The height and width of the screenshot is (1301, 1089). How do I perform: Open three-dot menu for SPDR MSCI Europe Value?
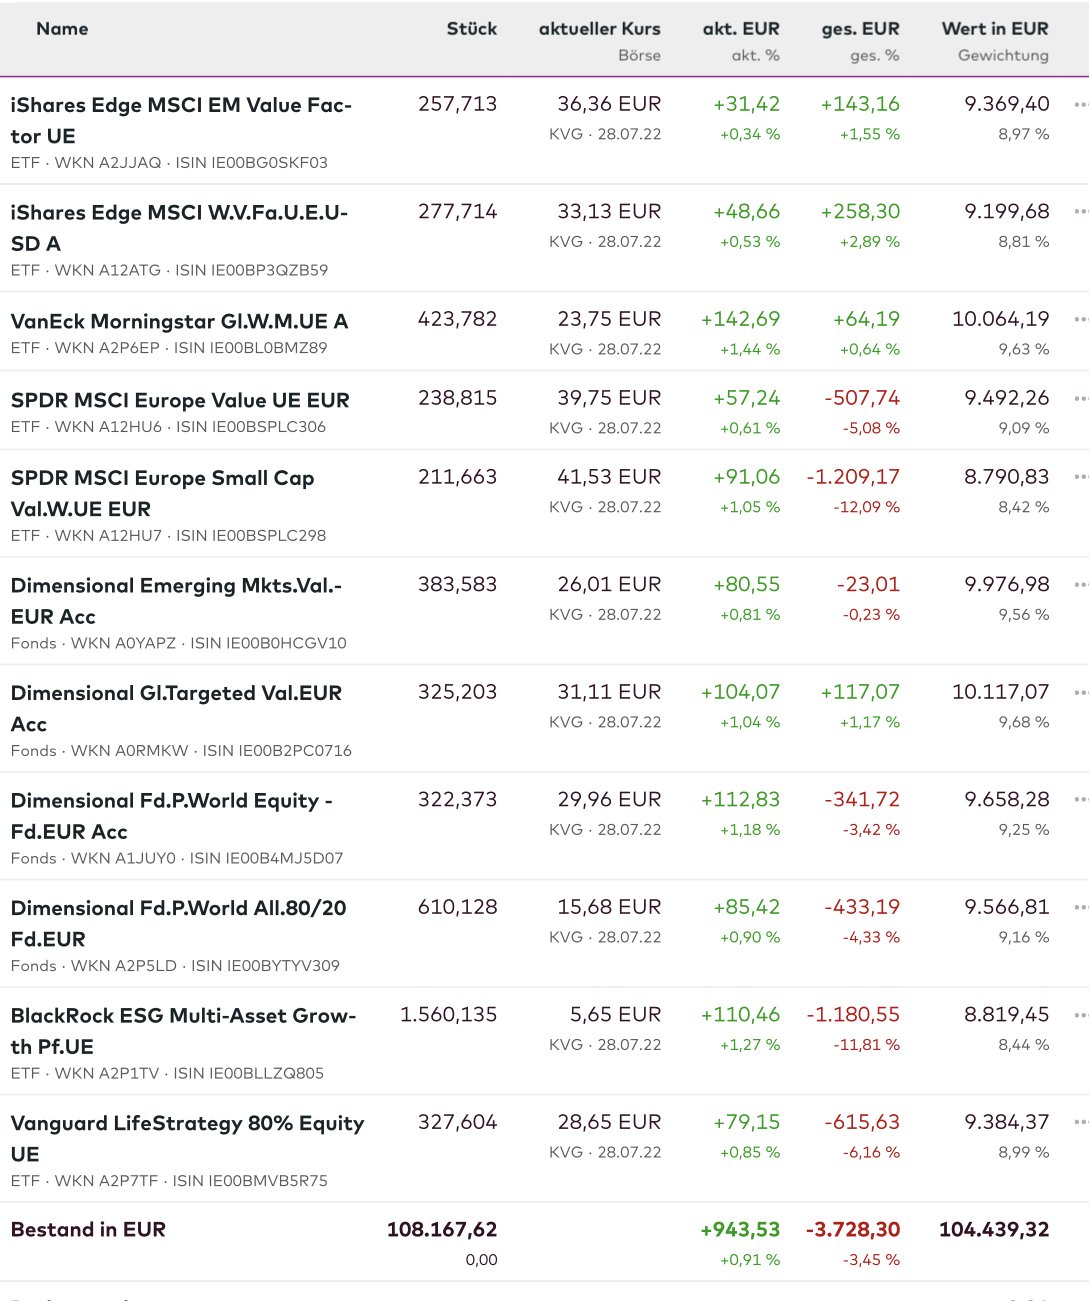click(x=1080, y=398)
